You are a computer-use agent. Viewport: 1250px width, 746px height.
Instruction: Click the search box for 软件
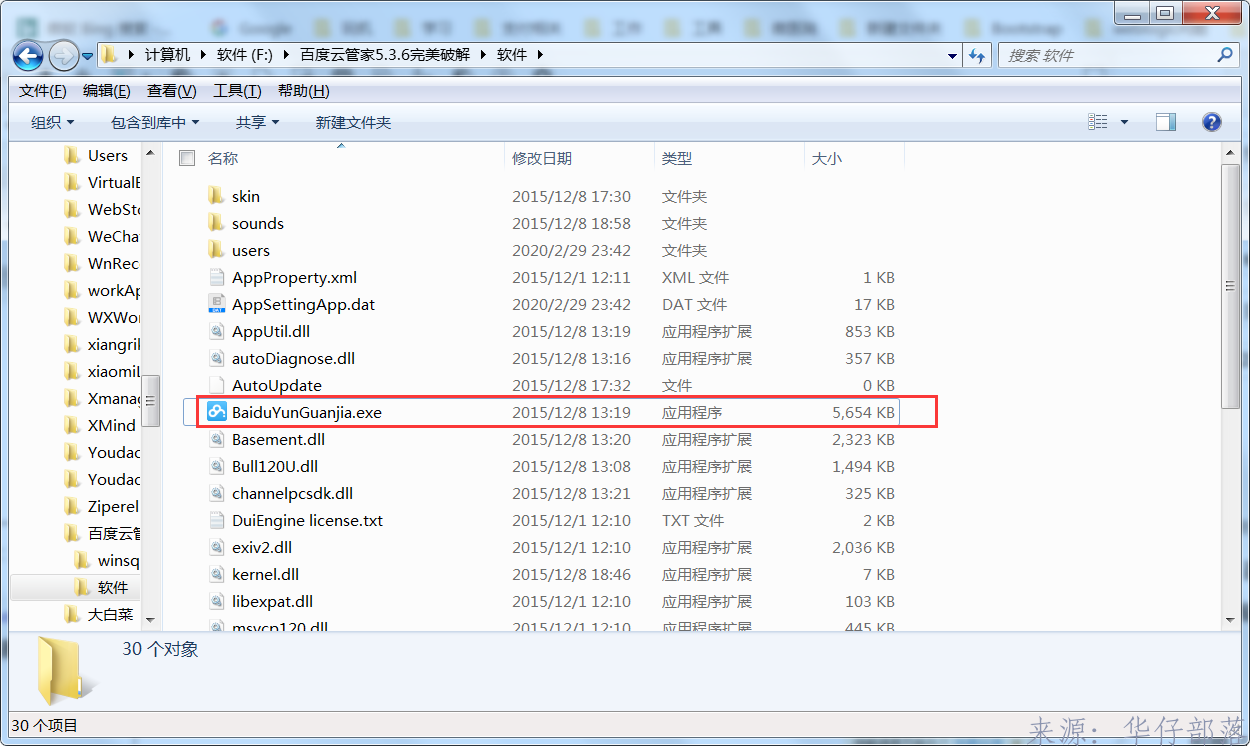1107,55
